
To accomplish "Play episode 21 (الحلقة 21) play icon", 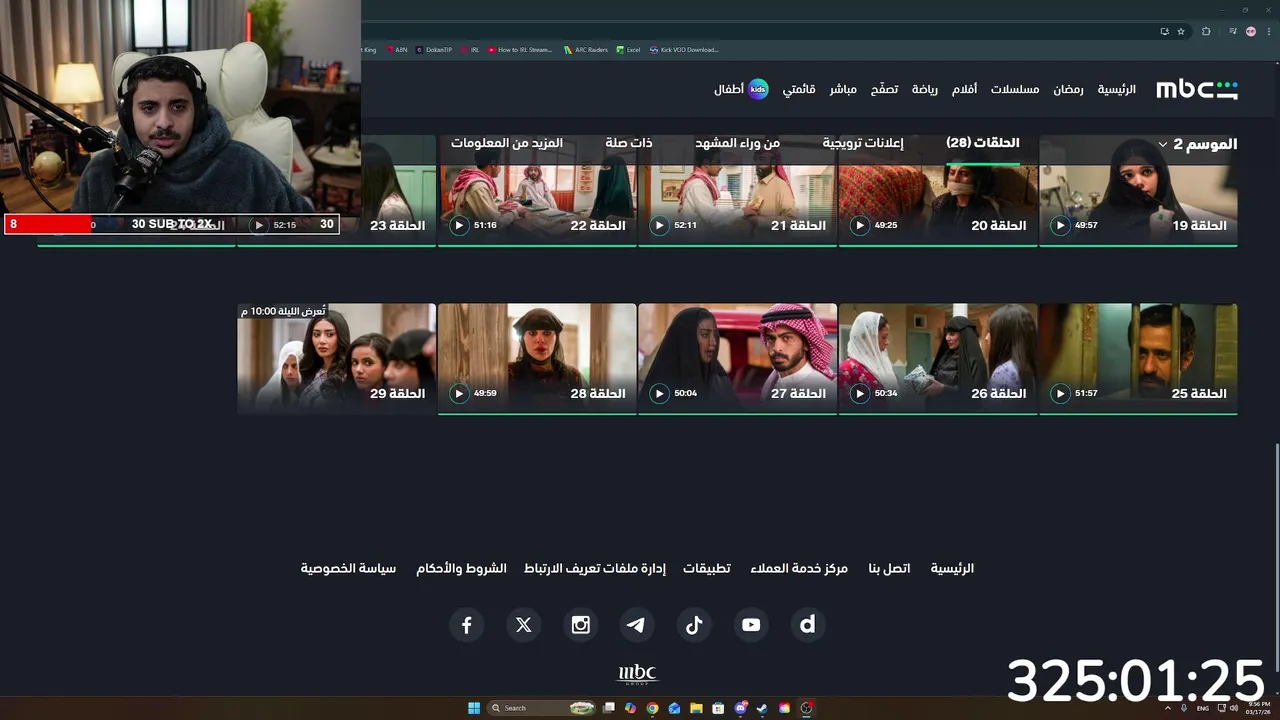I will (659, 226).
